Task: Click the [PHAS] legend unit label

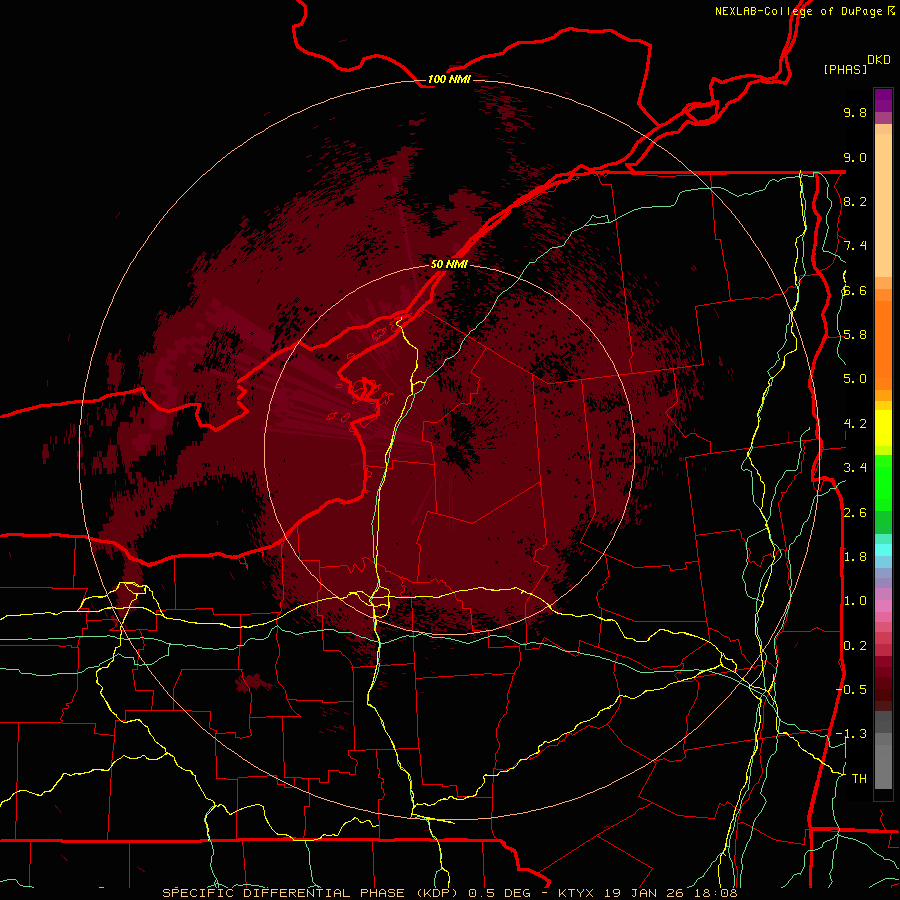Action: coord(845,70)
